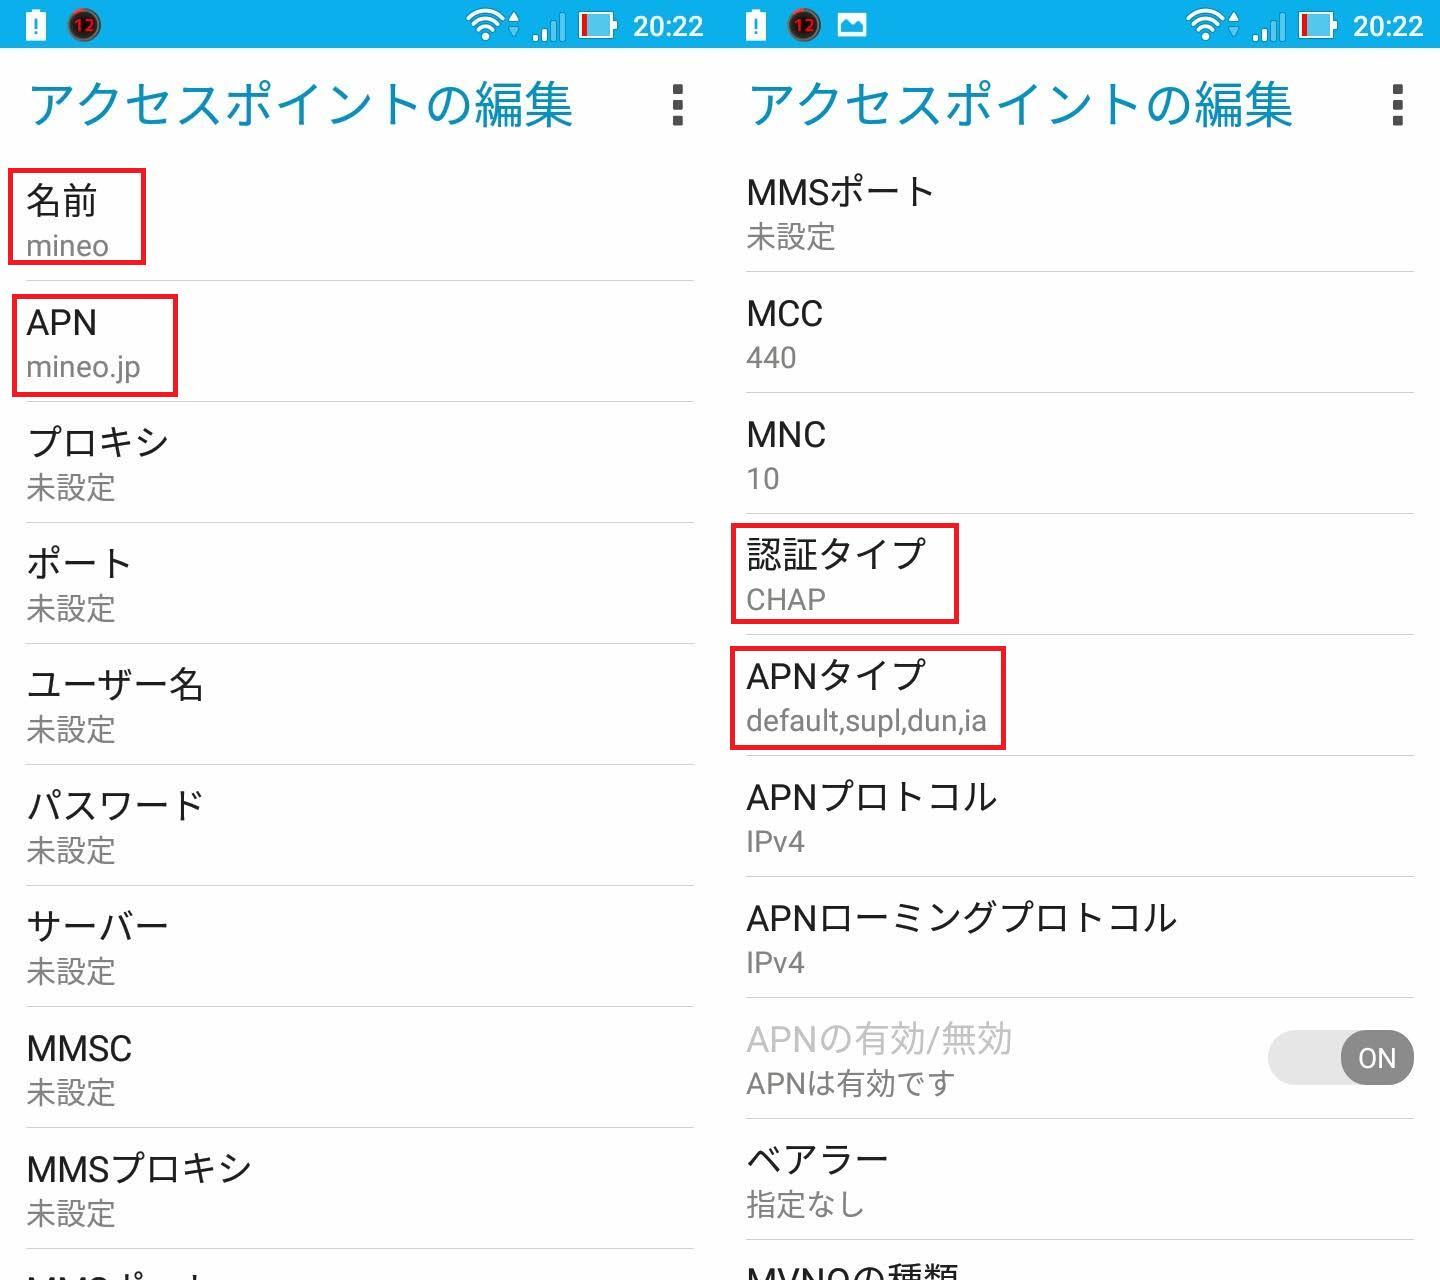Tap the low battery icon on left screen
Screen dimensions: 1440x1280
point(597,25)
